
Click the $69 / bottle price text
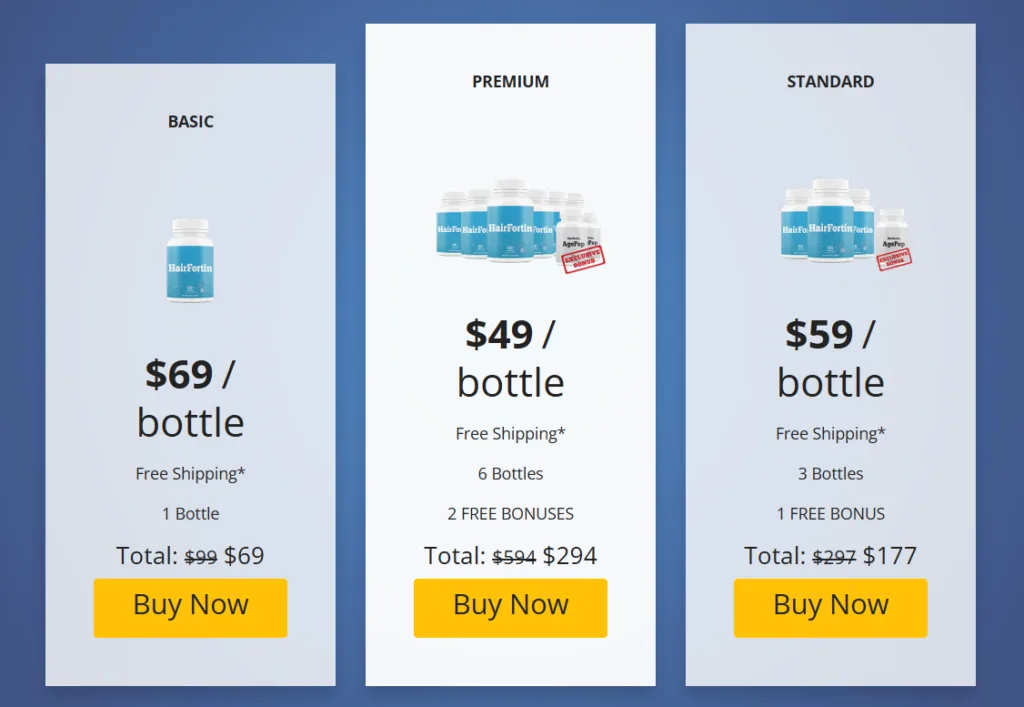coord(190,398)
